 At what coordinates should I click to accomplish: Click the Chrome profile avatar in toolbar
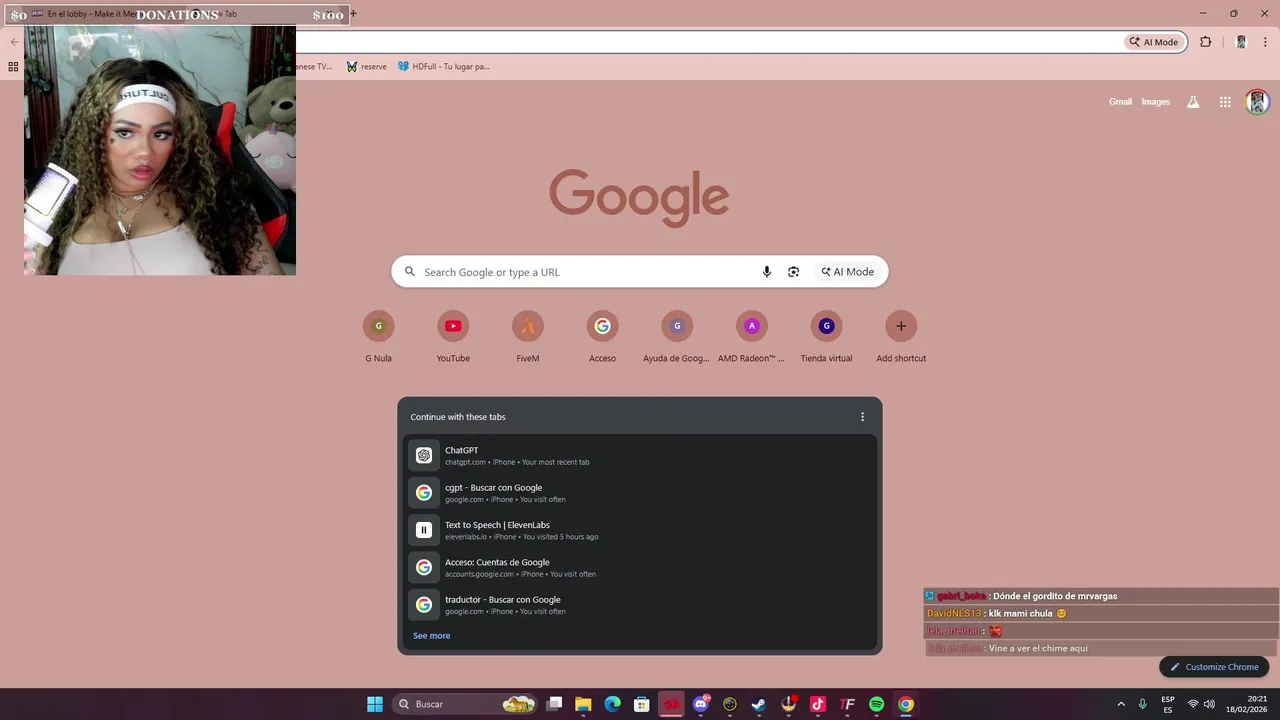(1241, 42)
